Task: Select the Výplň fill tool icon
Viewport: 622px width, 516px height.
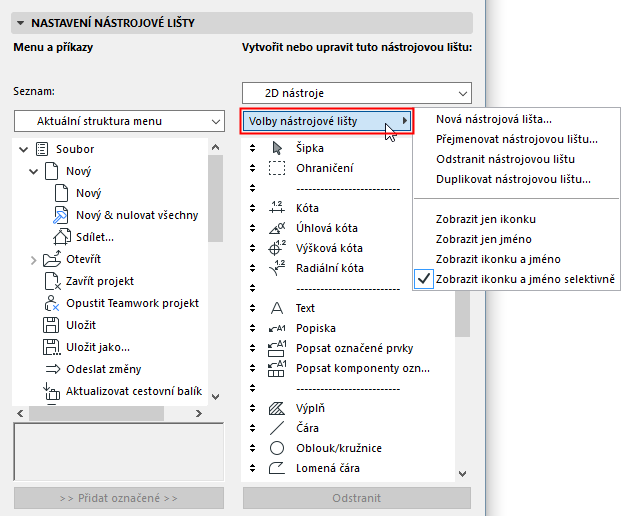Action: [x=278, y=408]
